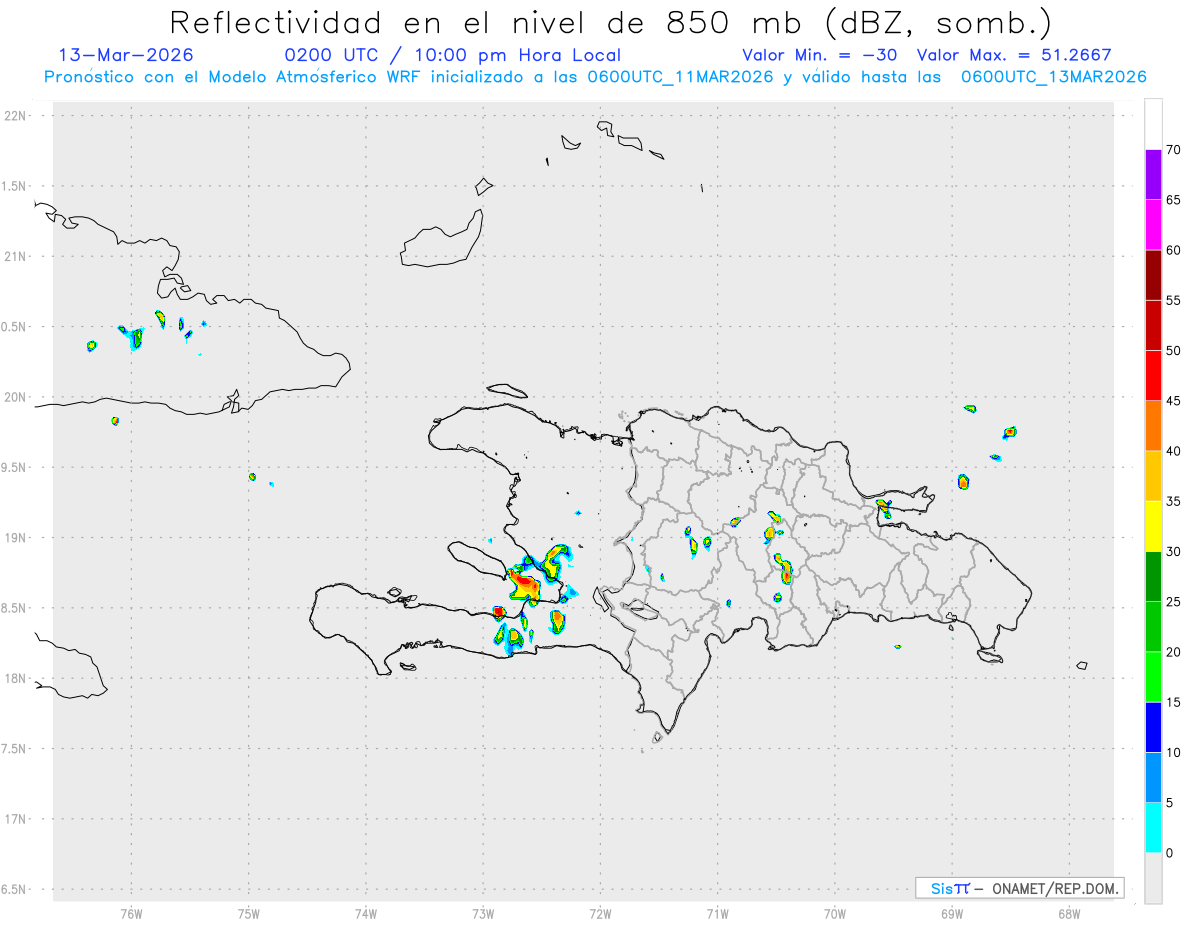Click the latitude label '17N'
This screenshot has width=1200, height=927.
(x=17, y=819)
